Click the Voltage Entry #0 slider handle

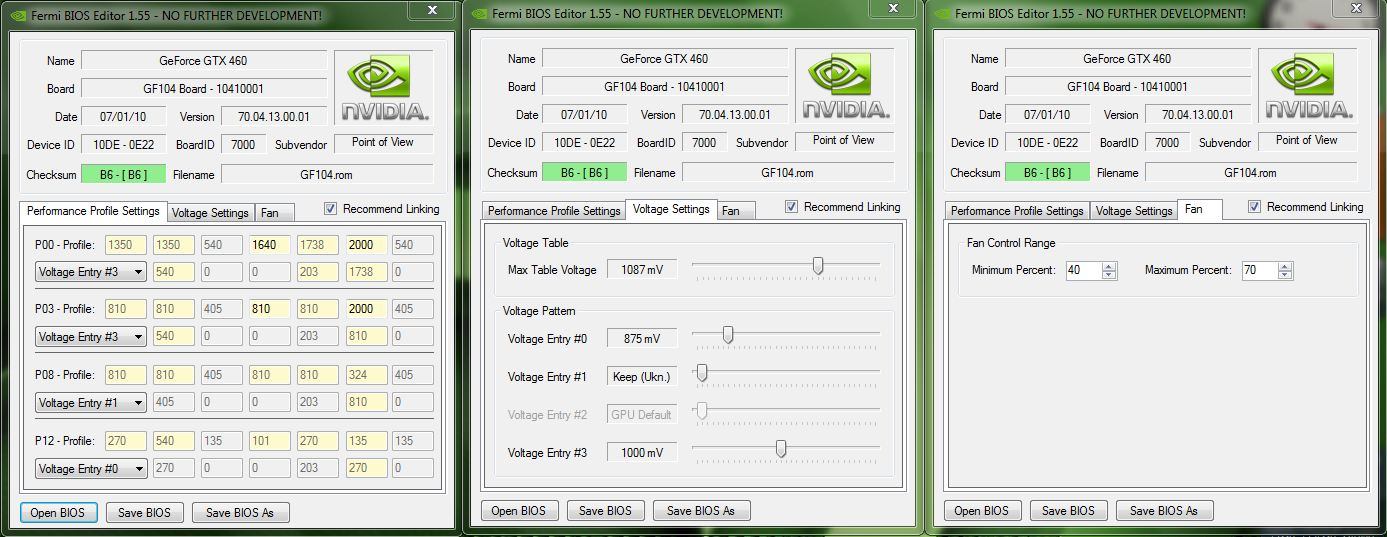728,335
